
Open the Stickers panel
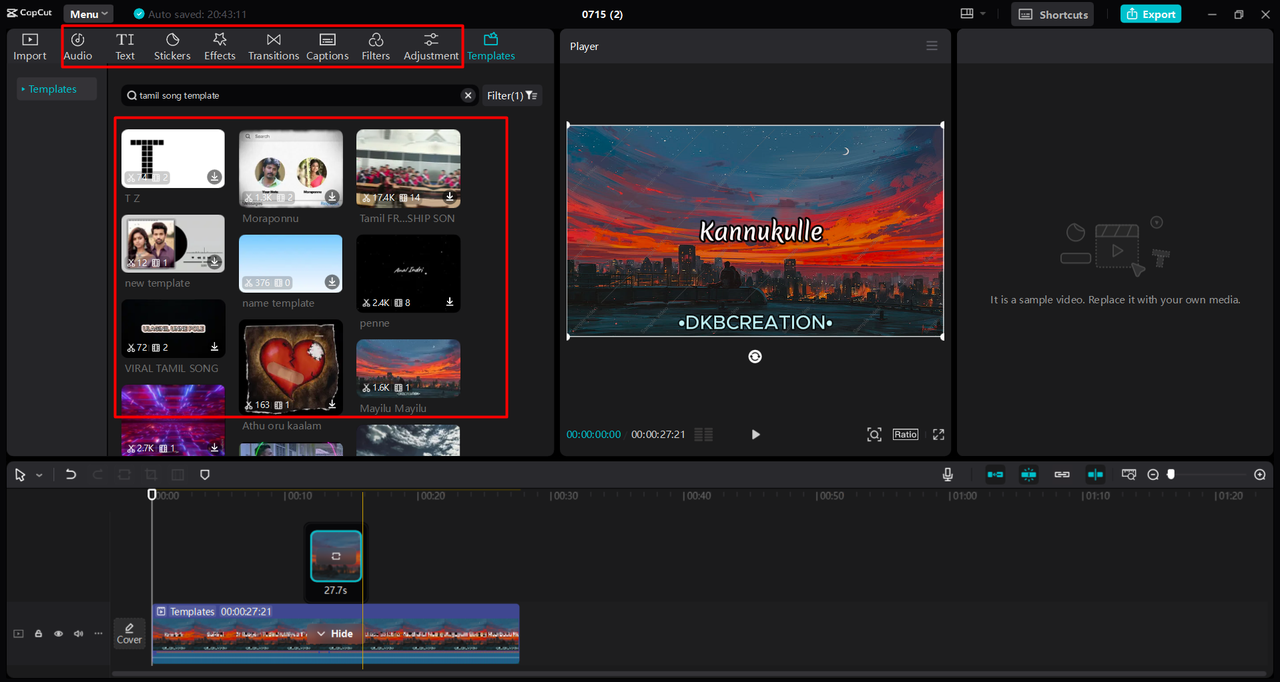[172, 46]
